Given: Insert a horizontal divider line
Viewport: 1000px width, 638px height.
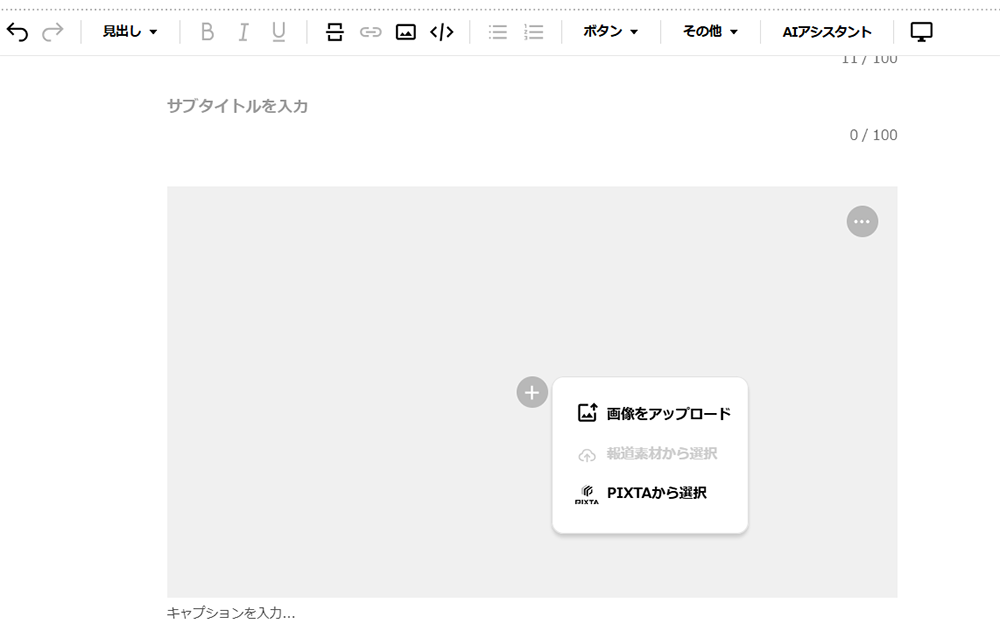Looking at the screenshot, I should click(x=335, y=31).
